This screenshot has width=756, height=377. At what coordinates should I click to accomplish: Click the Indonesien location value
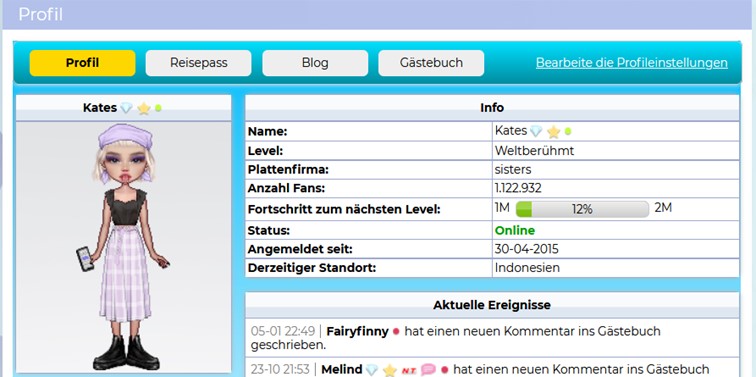527,268
